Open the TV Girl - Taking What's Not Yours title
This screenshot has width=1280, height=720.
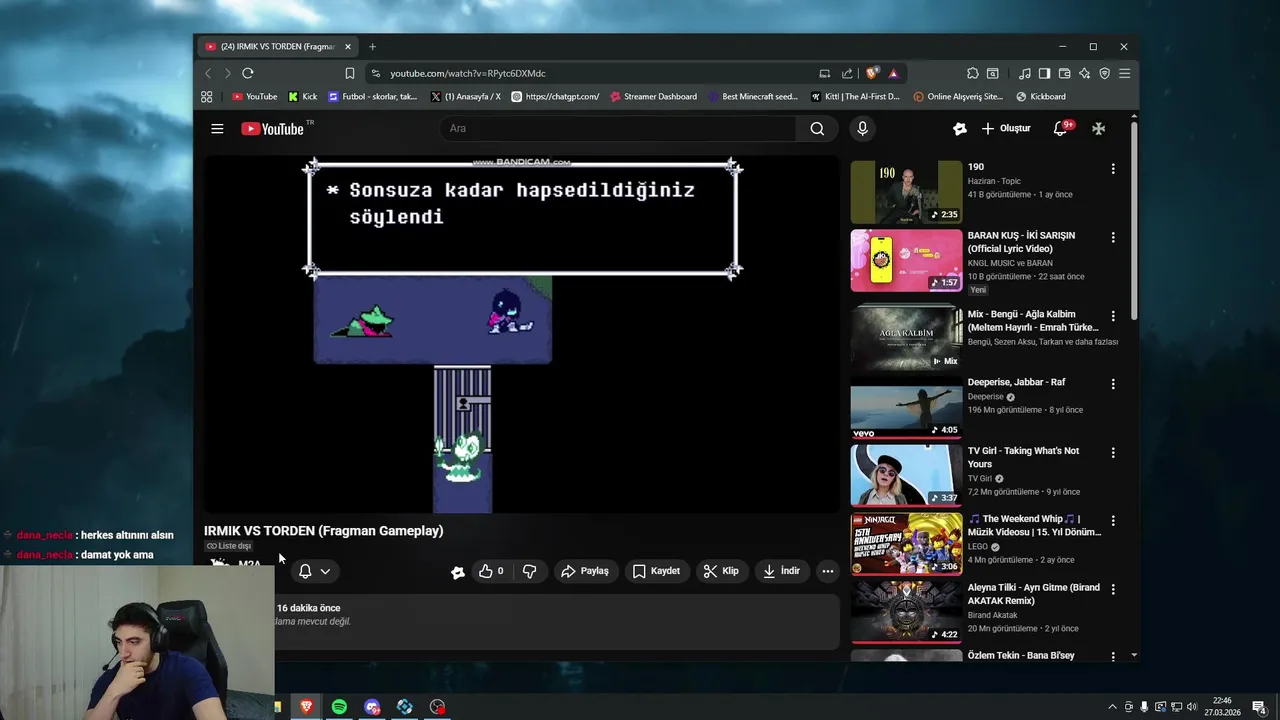pos(1023,457)
